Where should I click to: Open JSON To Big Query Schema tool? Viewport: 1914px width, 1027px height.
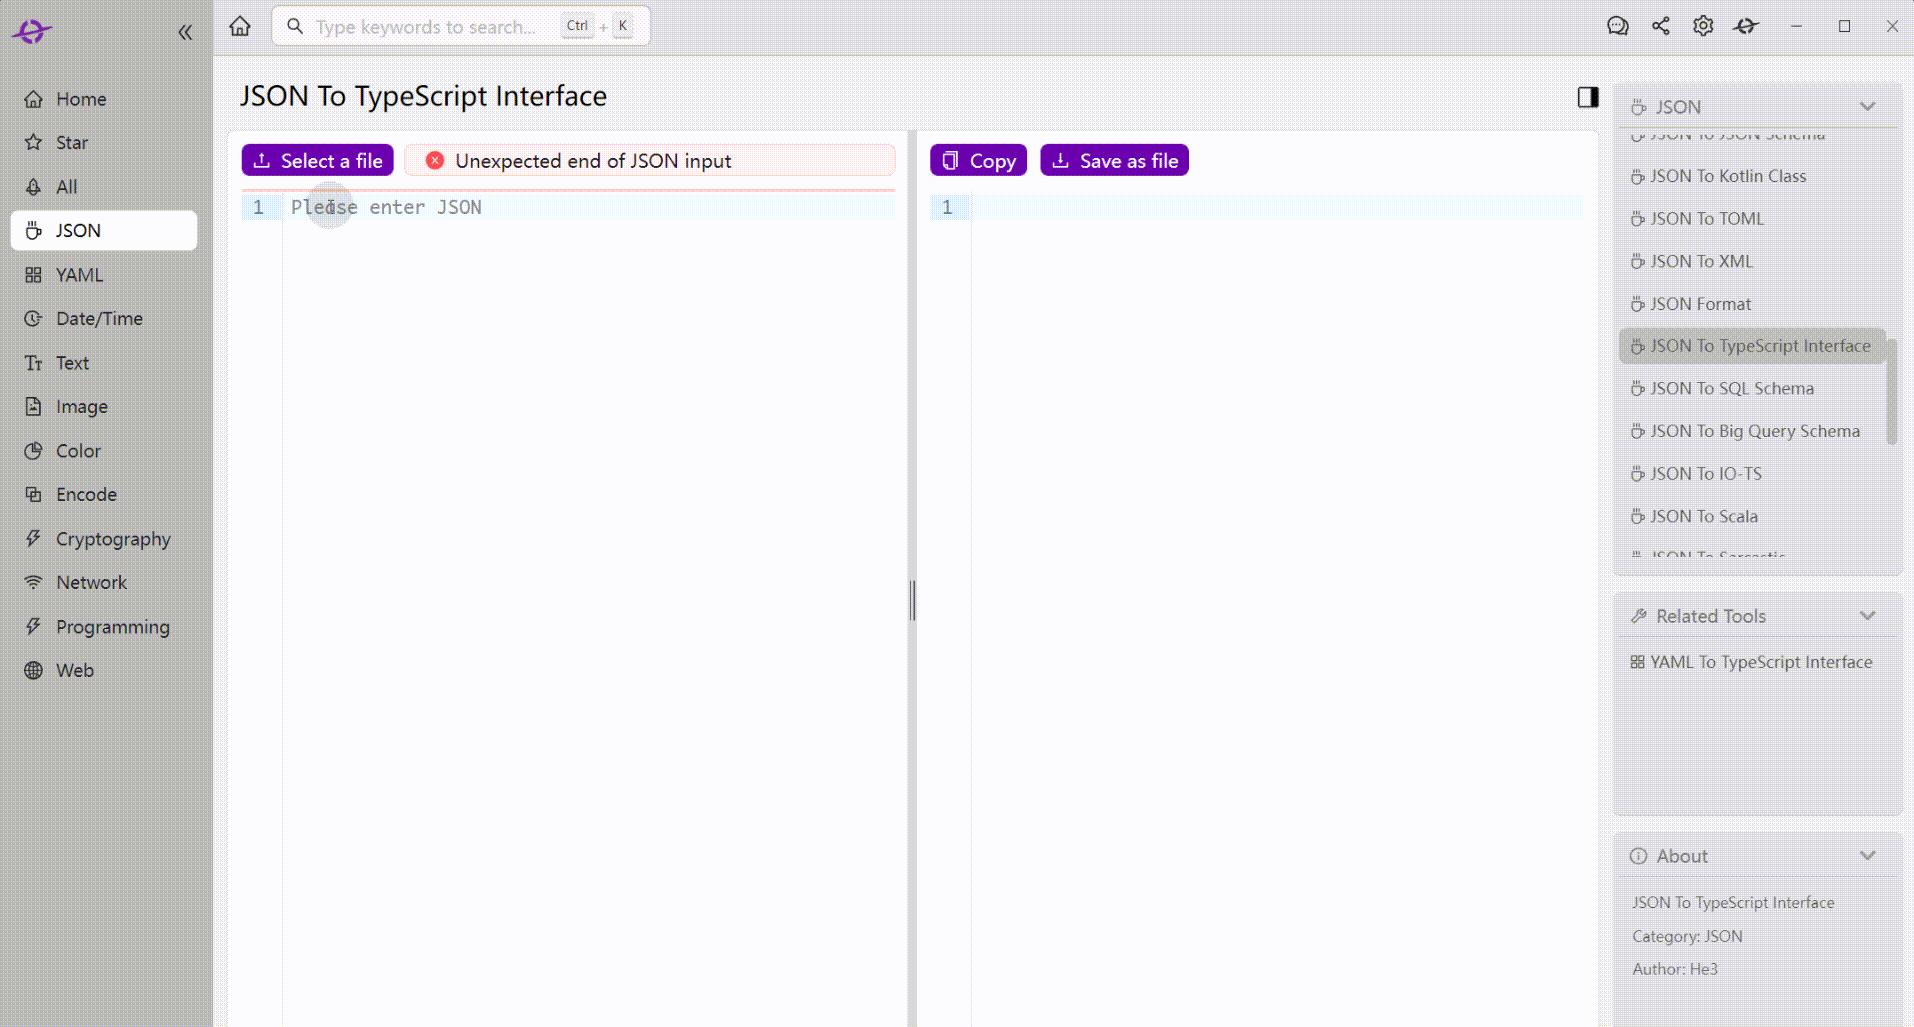click(x=1752, y=431)
